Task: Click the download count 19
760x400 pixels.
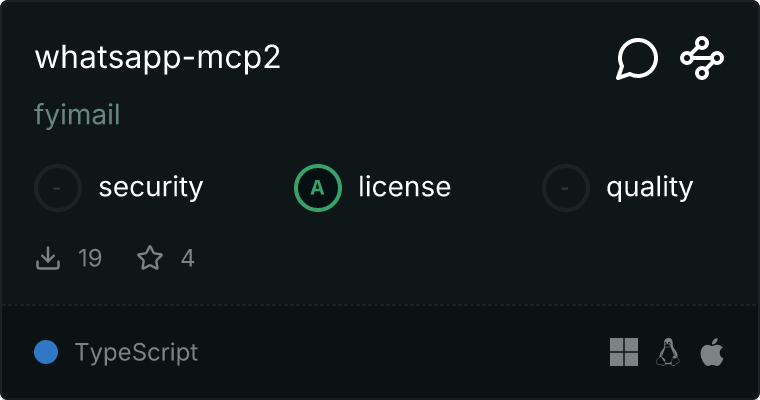Action: coord(90,258)
